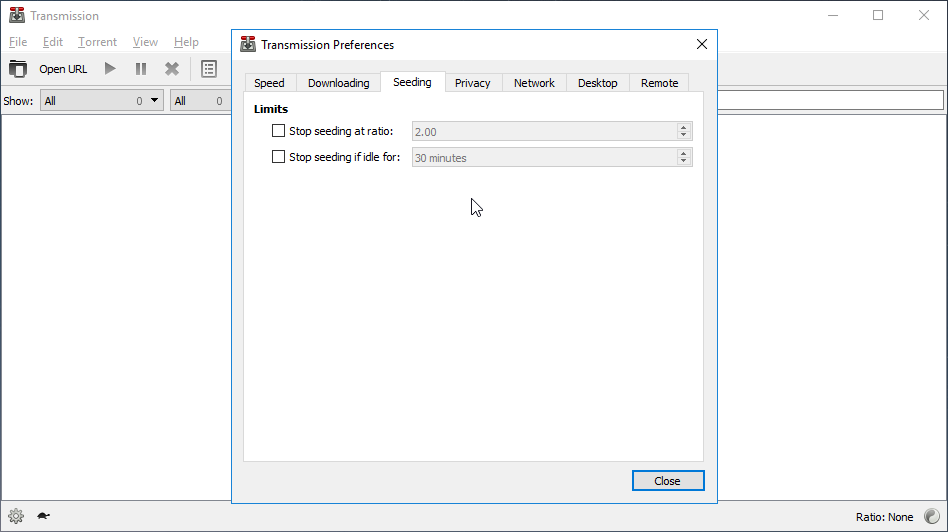Click the Transmission app icon in the title bar
948x532 pixels.
coord(17,15)
